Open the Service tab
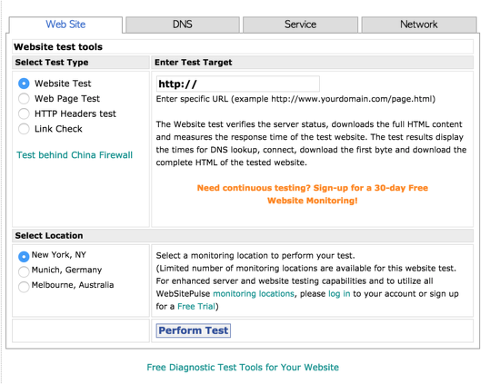500x384 pixels. pos(300,24)
